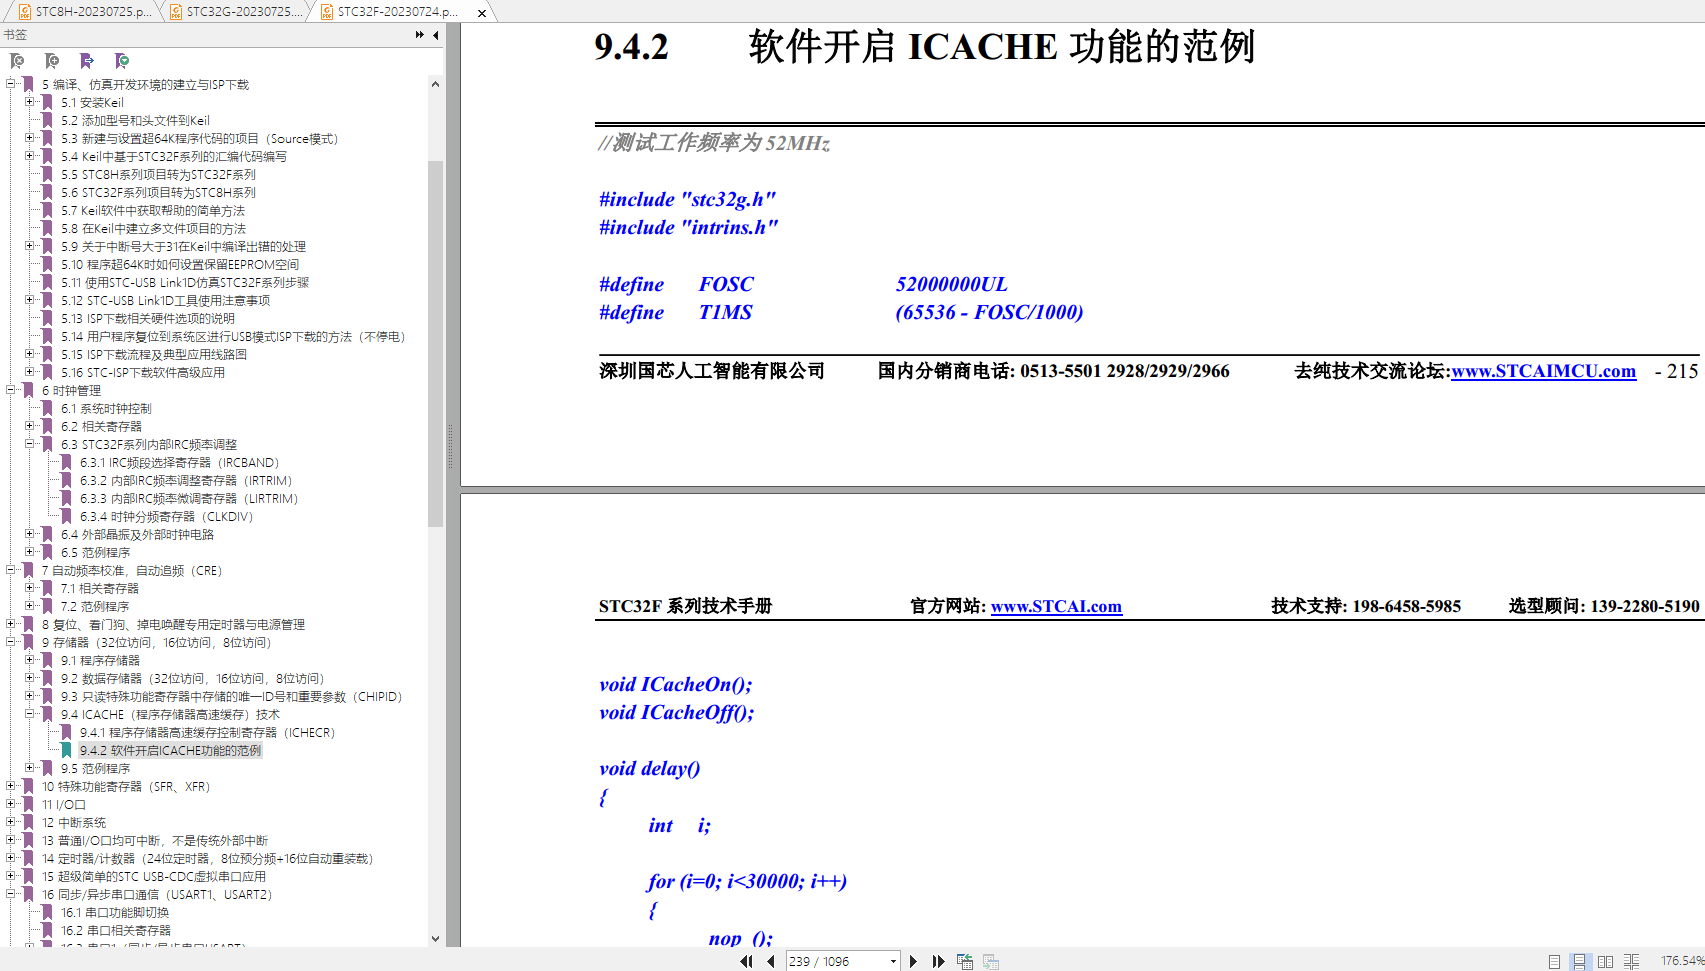Click the bookmarks panel vertical scrollbar
Viewport: 1705px width, 971px height.
point(435,340)
